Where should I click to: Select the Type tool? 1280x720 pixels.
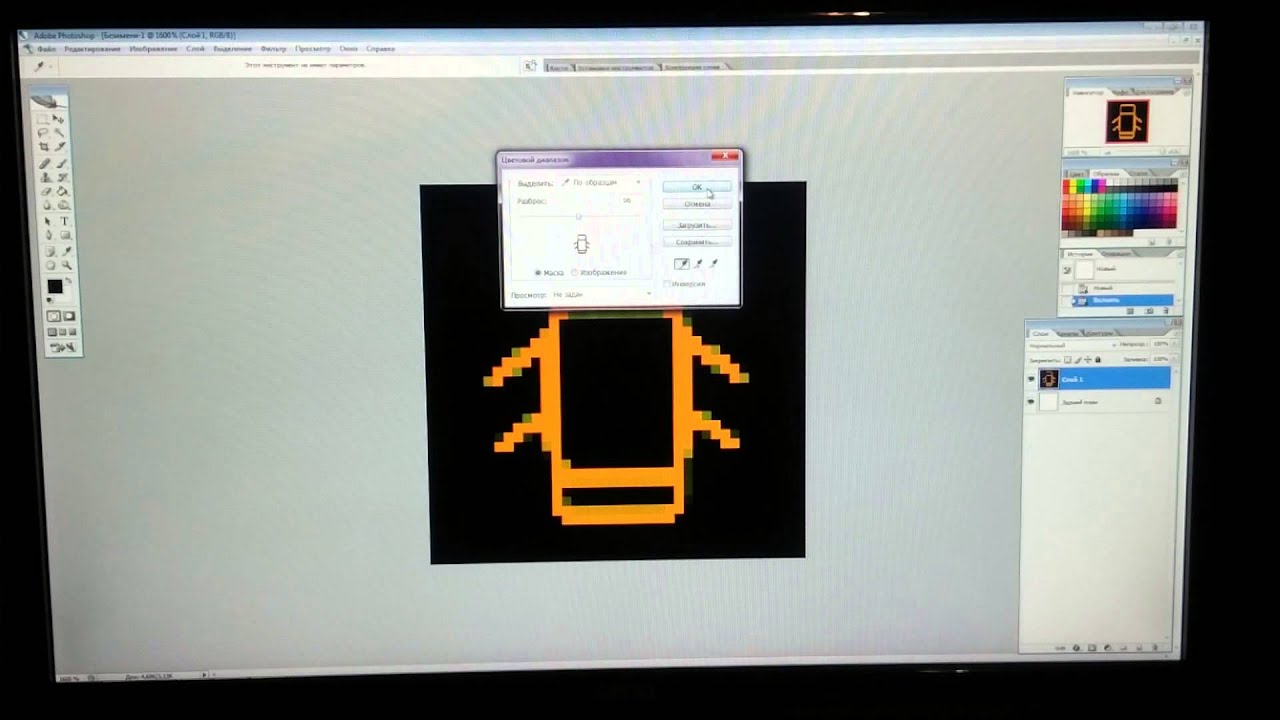[x=64, y=221]
